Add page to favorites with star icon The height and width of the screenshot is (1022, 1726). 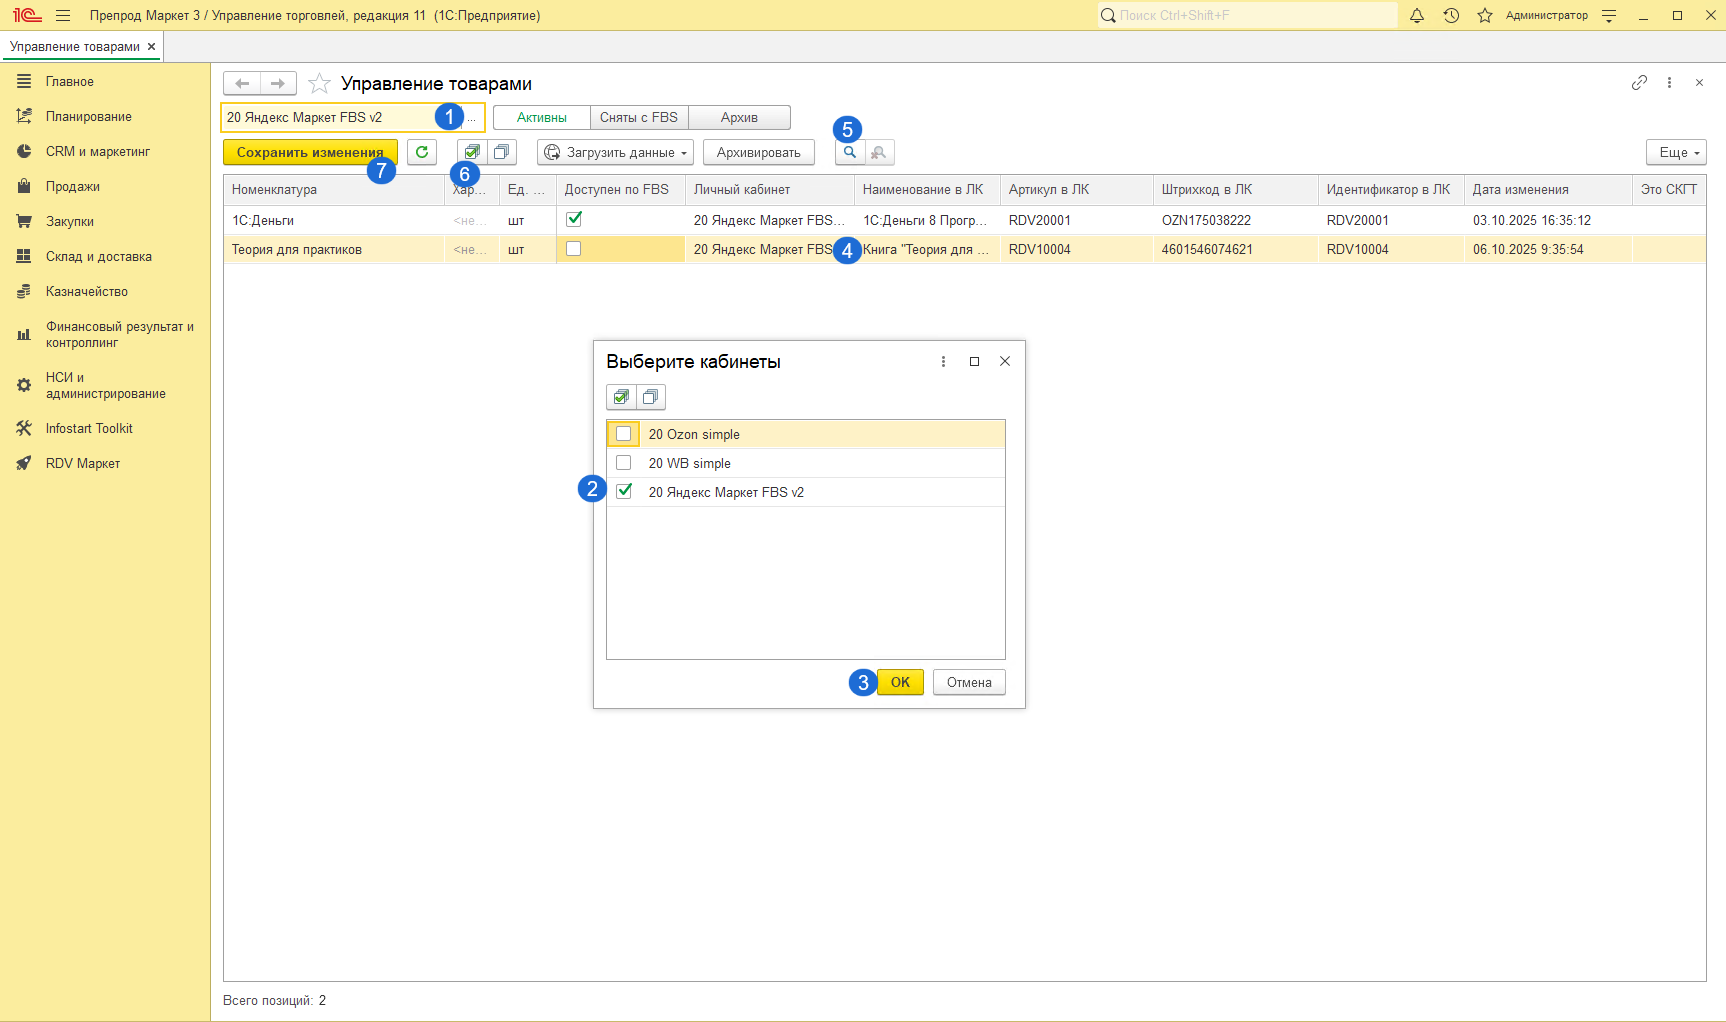[x=319, y=83]
